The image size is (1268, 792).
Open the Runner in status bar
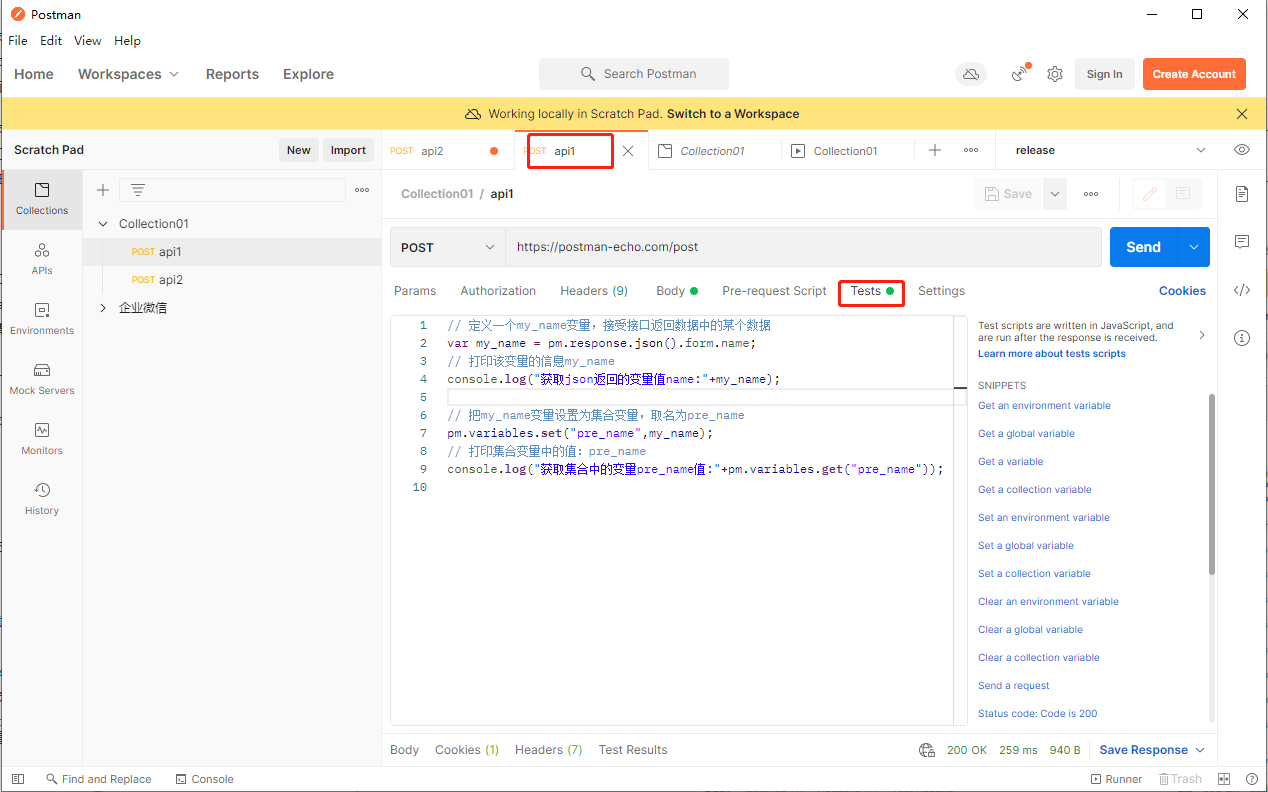point(1116,779)
